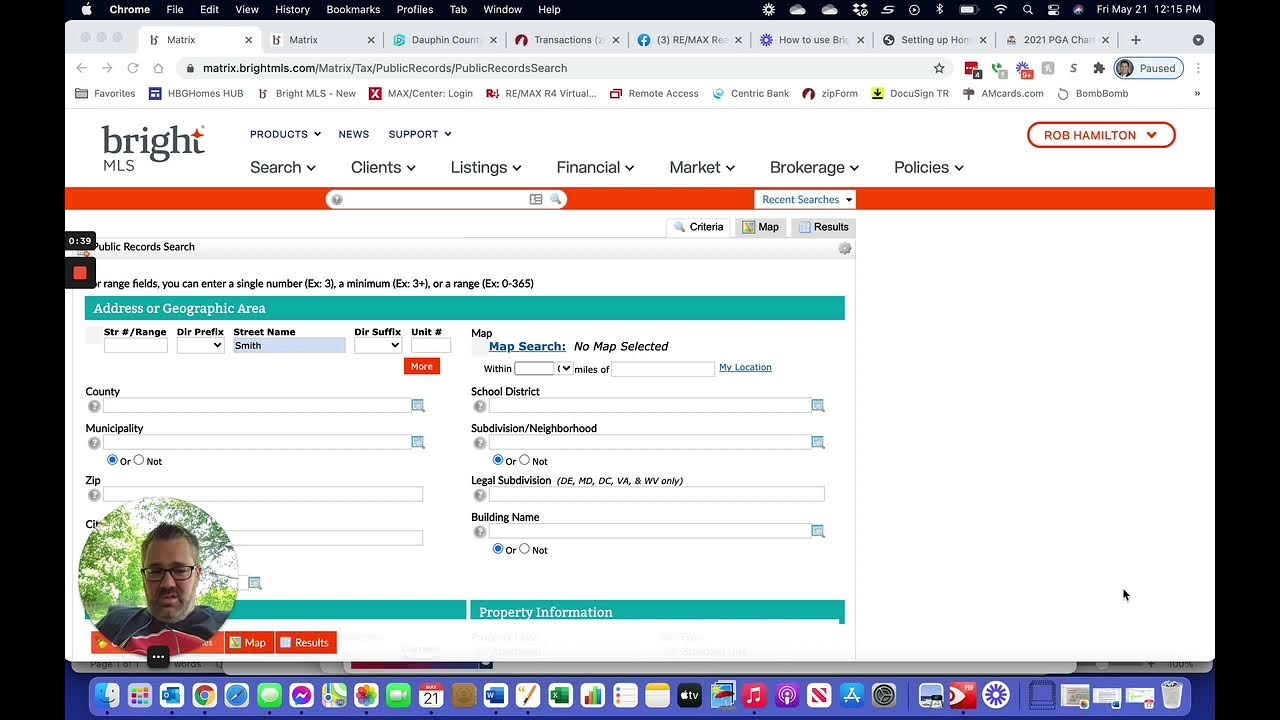This screenshot has height=720, width=1280.
Task: Click the Zip input field
Action: coord(263,494)
